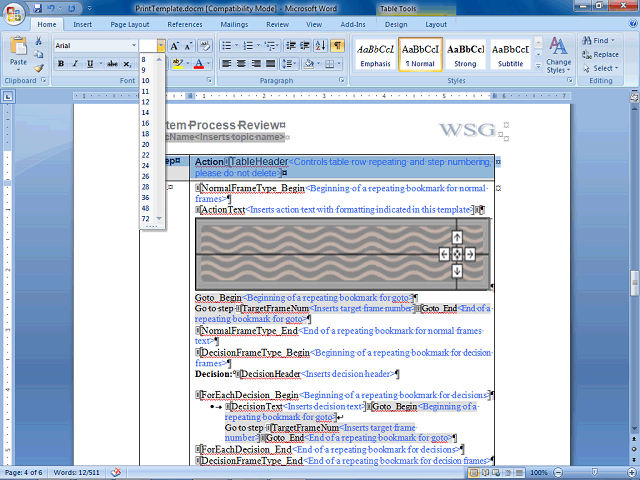
Task: Open bullets list dropdown arrow
Action: tap(236, 46)
